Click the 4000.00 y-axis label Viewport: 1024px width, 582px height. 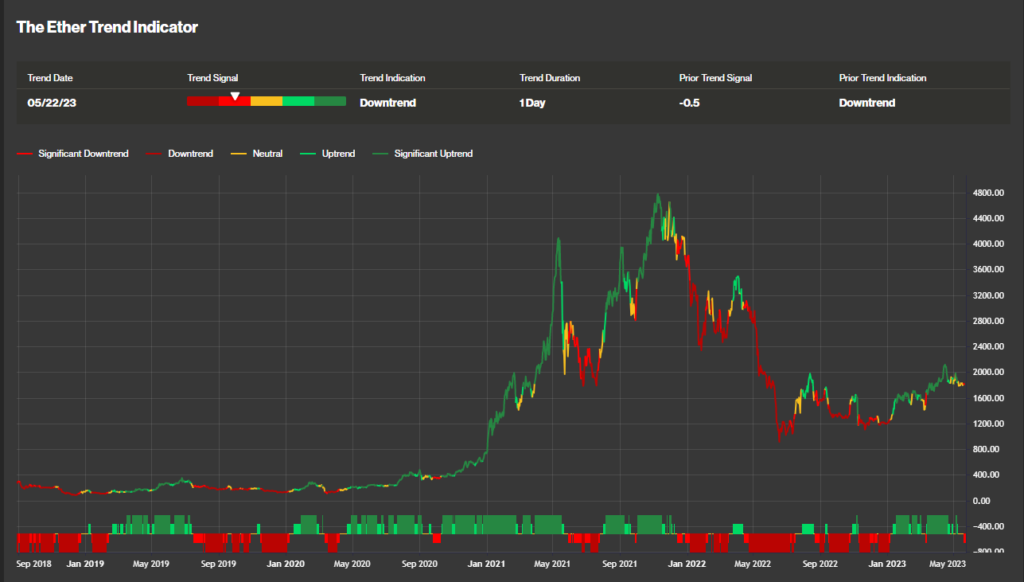[988, 244]
